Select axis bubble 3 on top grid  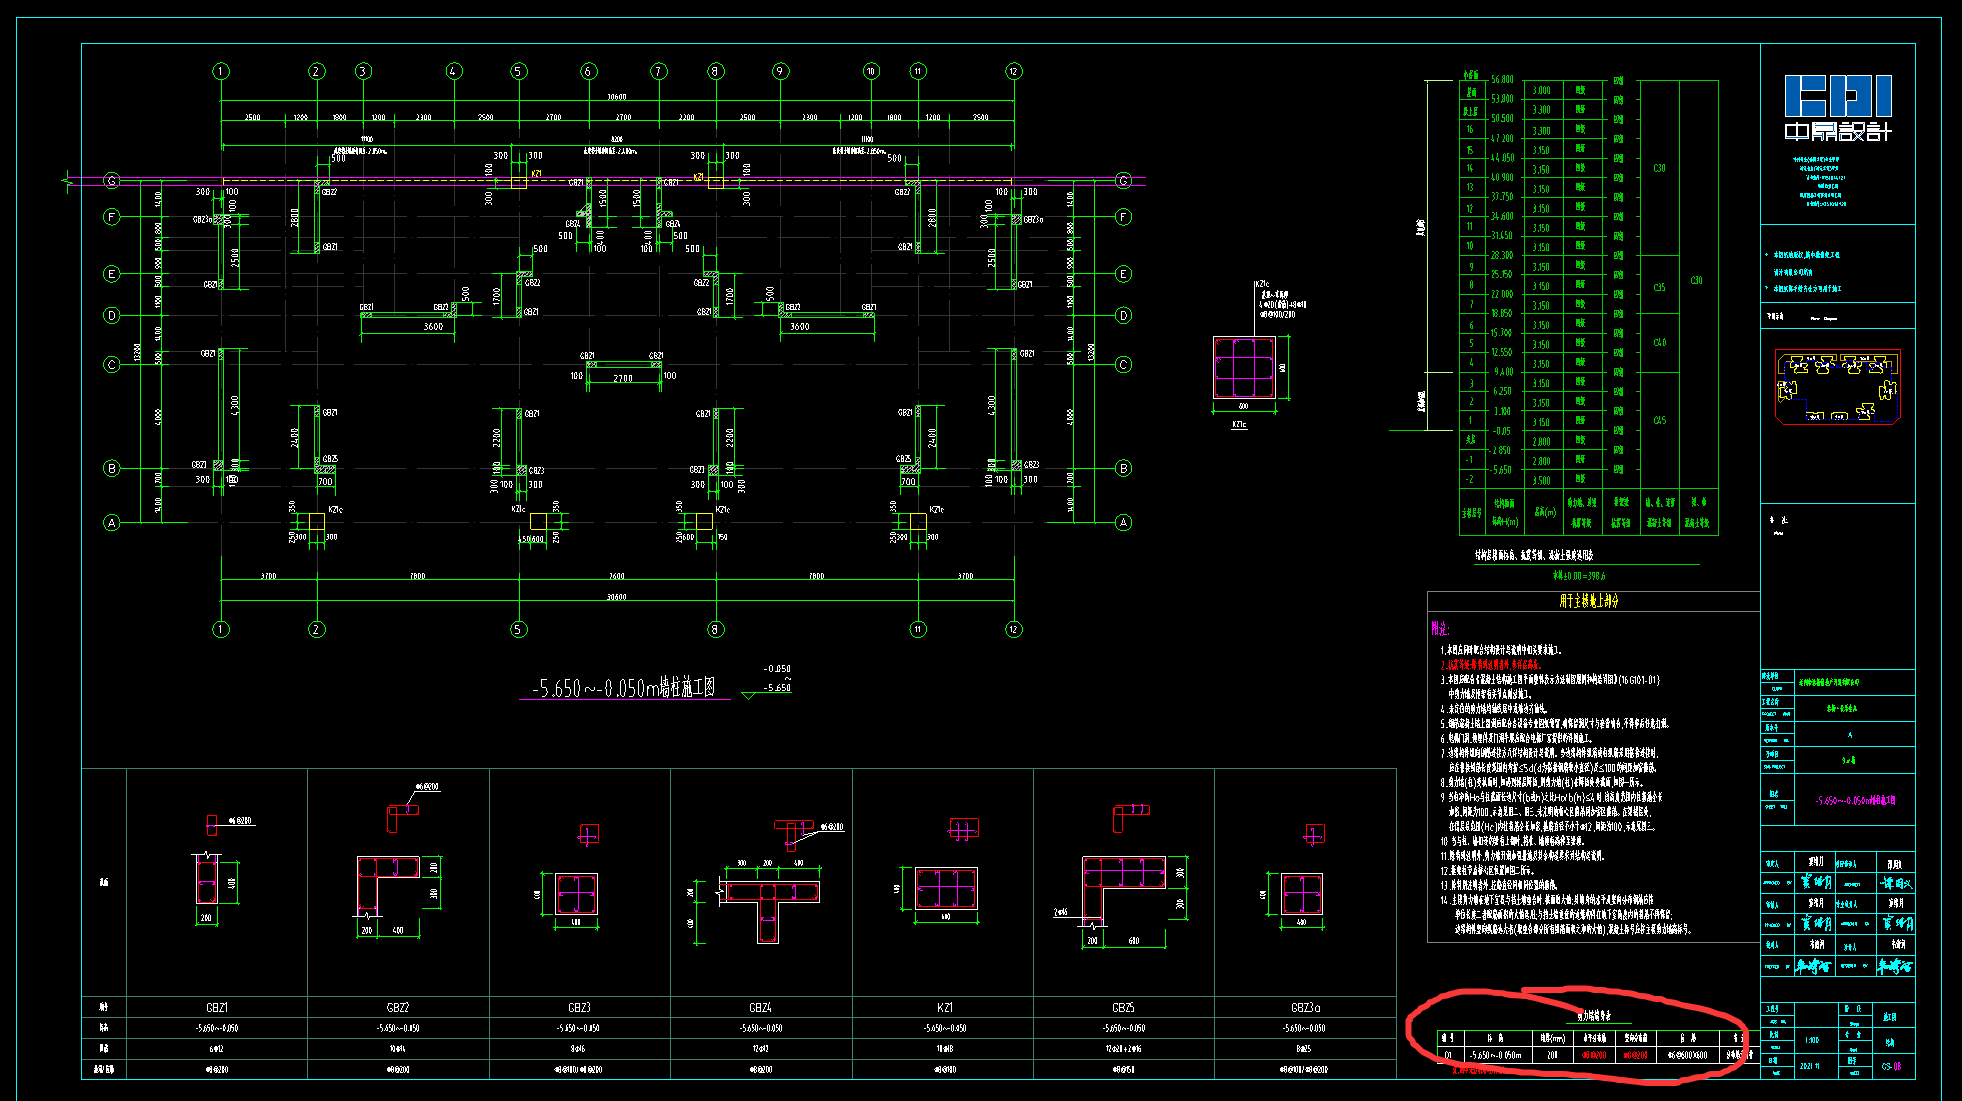(363, 71)
